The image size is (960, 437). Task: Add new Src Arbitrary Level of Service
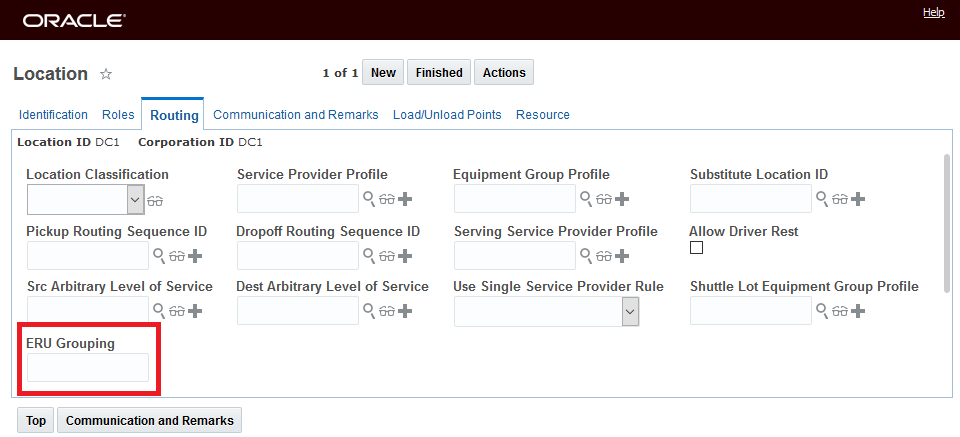[x=194, y=311]
